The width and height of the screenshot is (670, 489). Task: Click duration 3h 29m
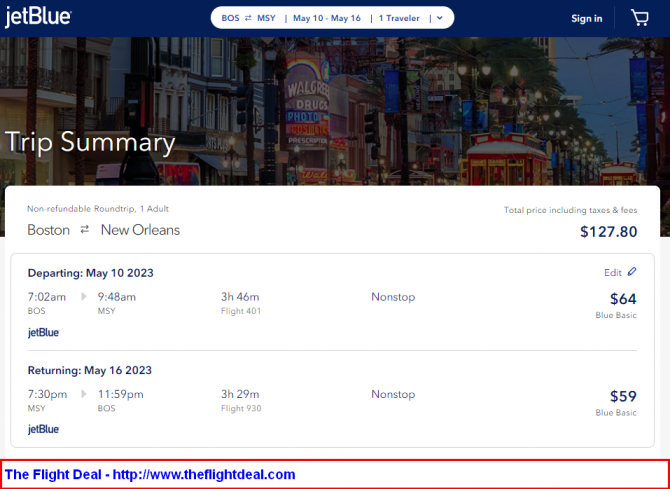240,394
